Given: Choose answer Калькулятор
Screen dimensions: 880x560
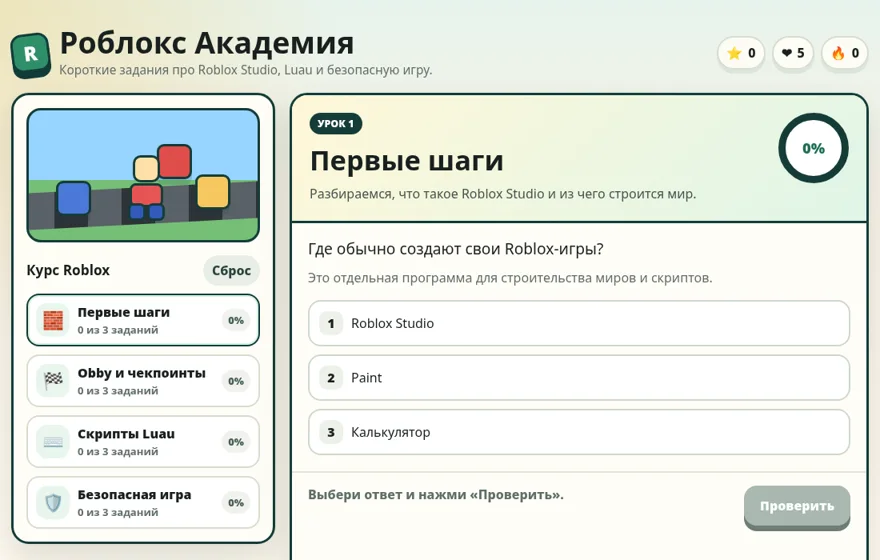Looking at the screenshot, I should click(x=579, y=432).
